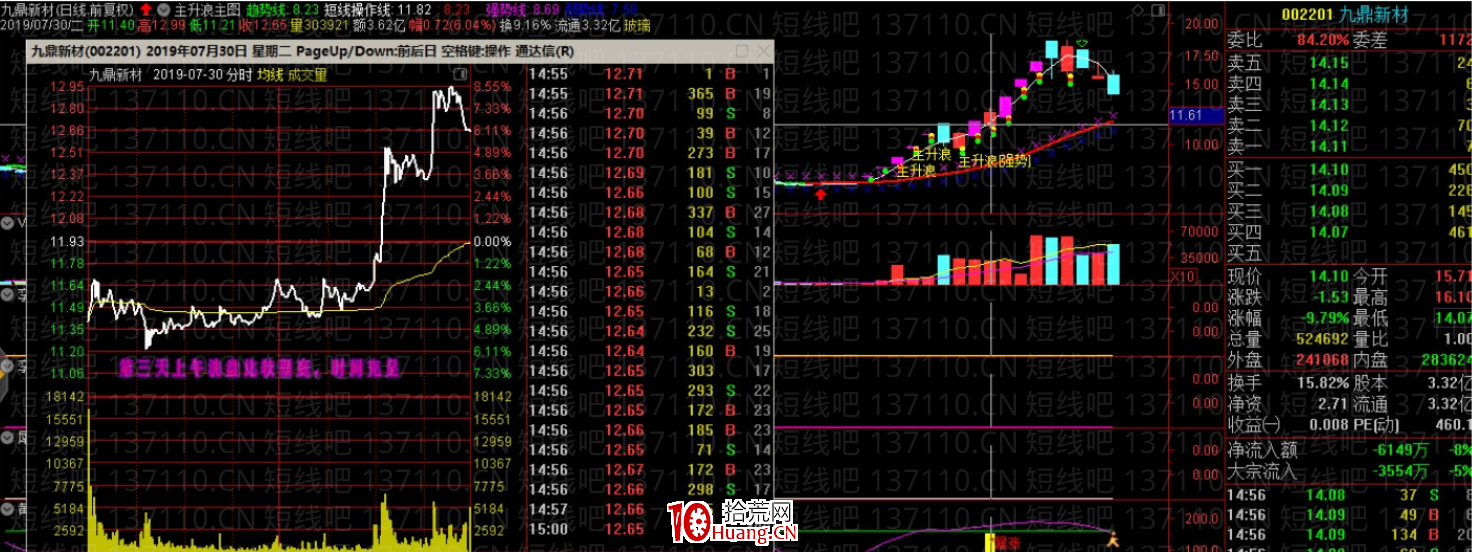Image resolution: width=1472 pixels, height=552 pixels.
Task: Click the 成交量 legend label in intraday chart
Action: click(x=309, y=74)
